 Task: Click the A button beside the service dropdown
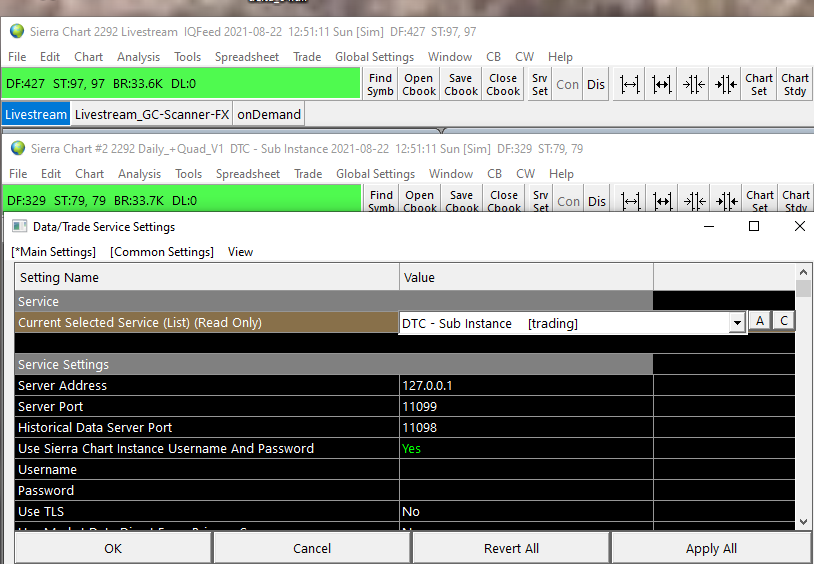(759, 321)
